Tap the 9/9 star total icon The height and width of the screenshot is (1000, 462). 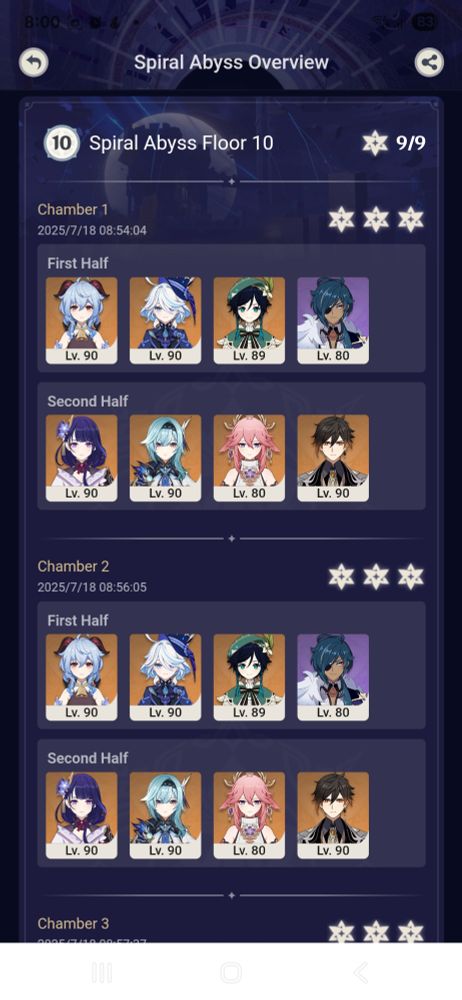coord(375,143)
